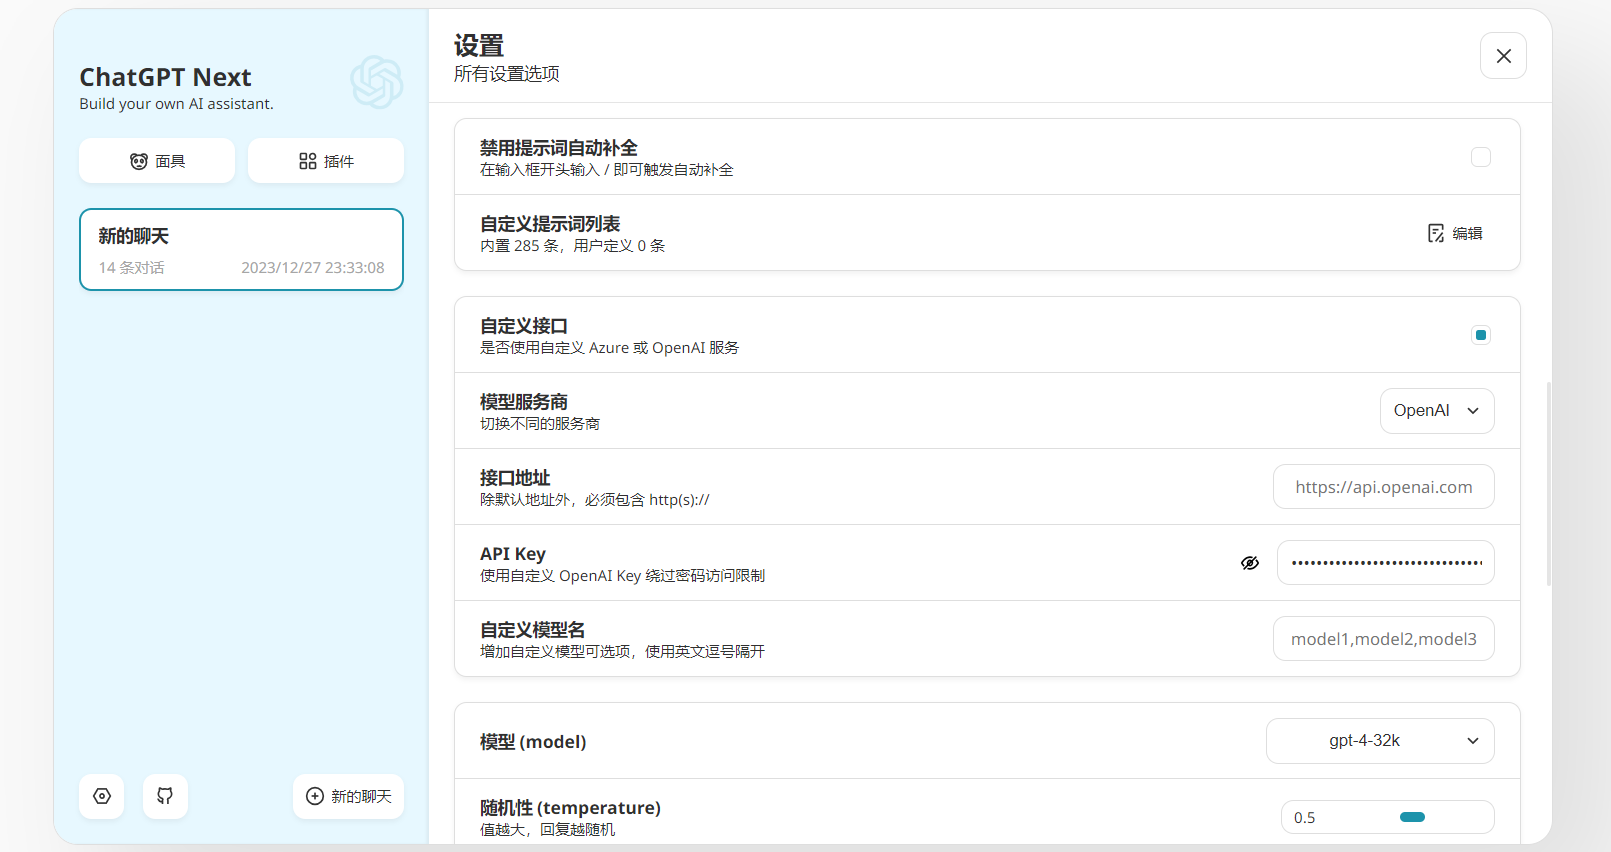
Task: Click the 所有设置选项 subtitle
Action: point(507,74)
